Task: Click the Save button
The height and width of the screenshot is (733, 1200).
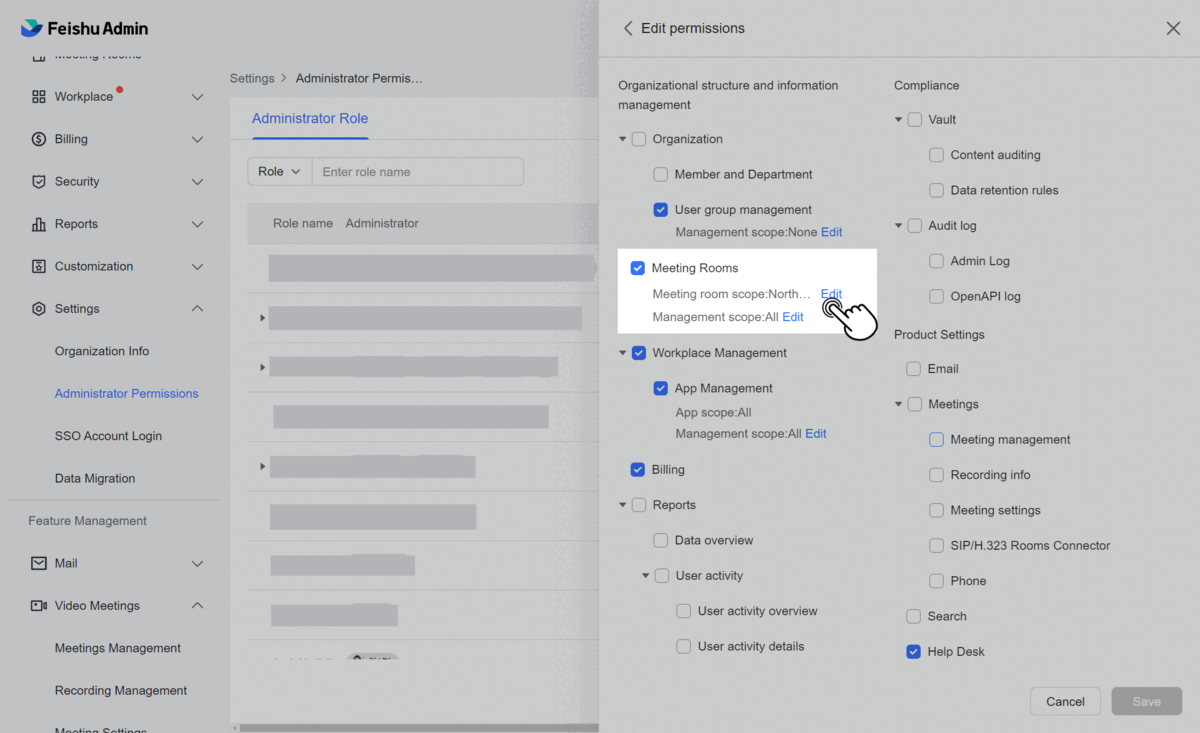Action: [x=1146, y=701]
